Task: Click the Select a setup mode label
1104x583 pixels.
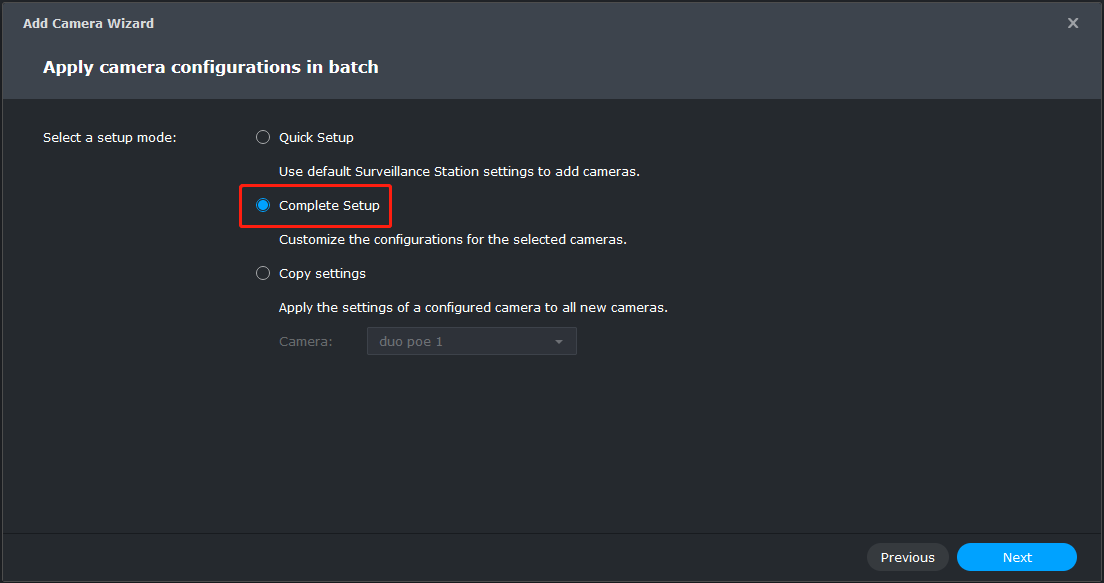Action: click(110, 137)
